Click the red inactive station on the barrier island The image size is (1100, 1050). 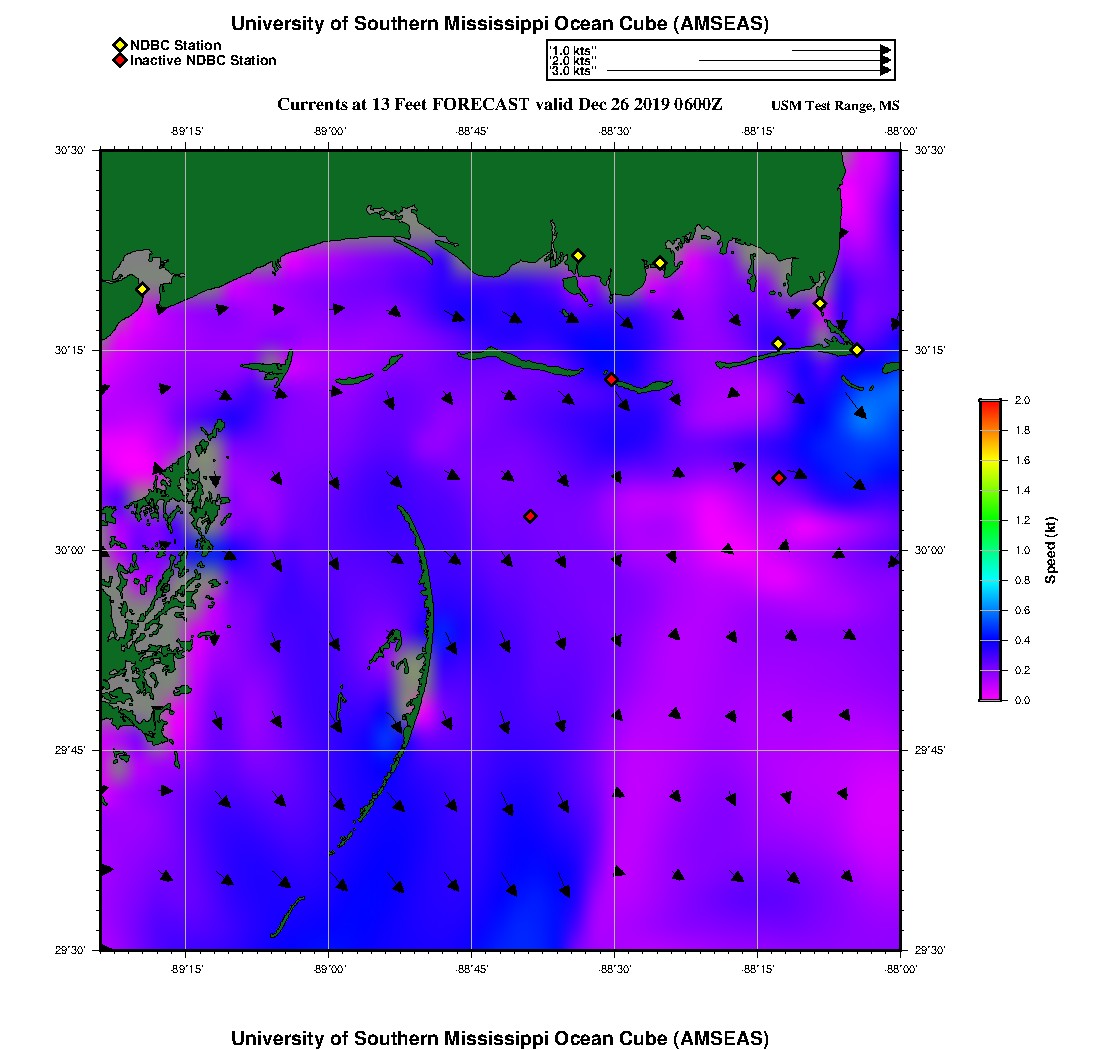click(x=611, y=379)
